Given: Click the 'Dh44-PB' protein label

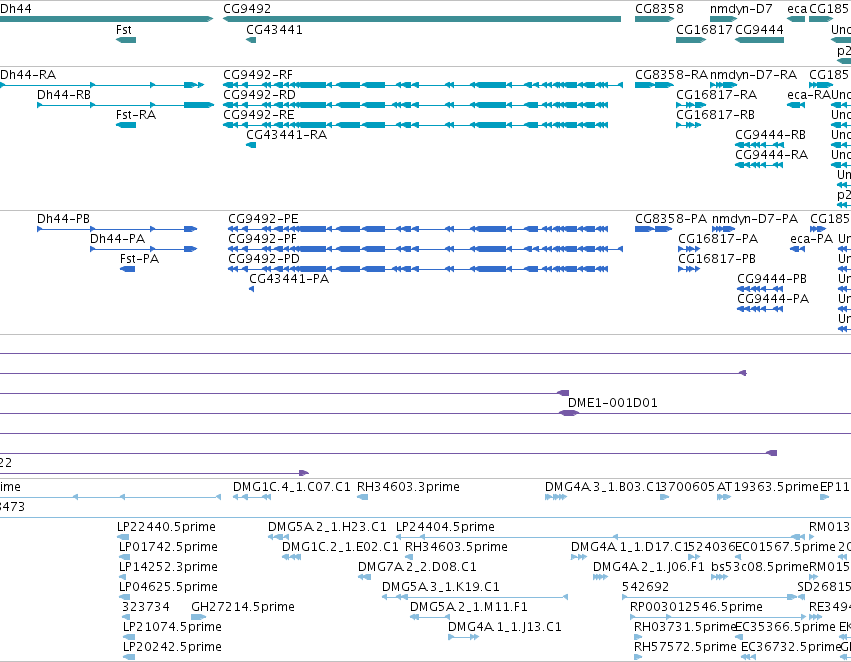Looking at the screenshot, I should 63,219.
